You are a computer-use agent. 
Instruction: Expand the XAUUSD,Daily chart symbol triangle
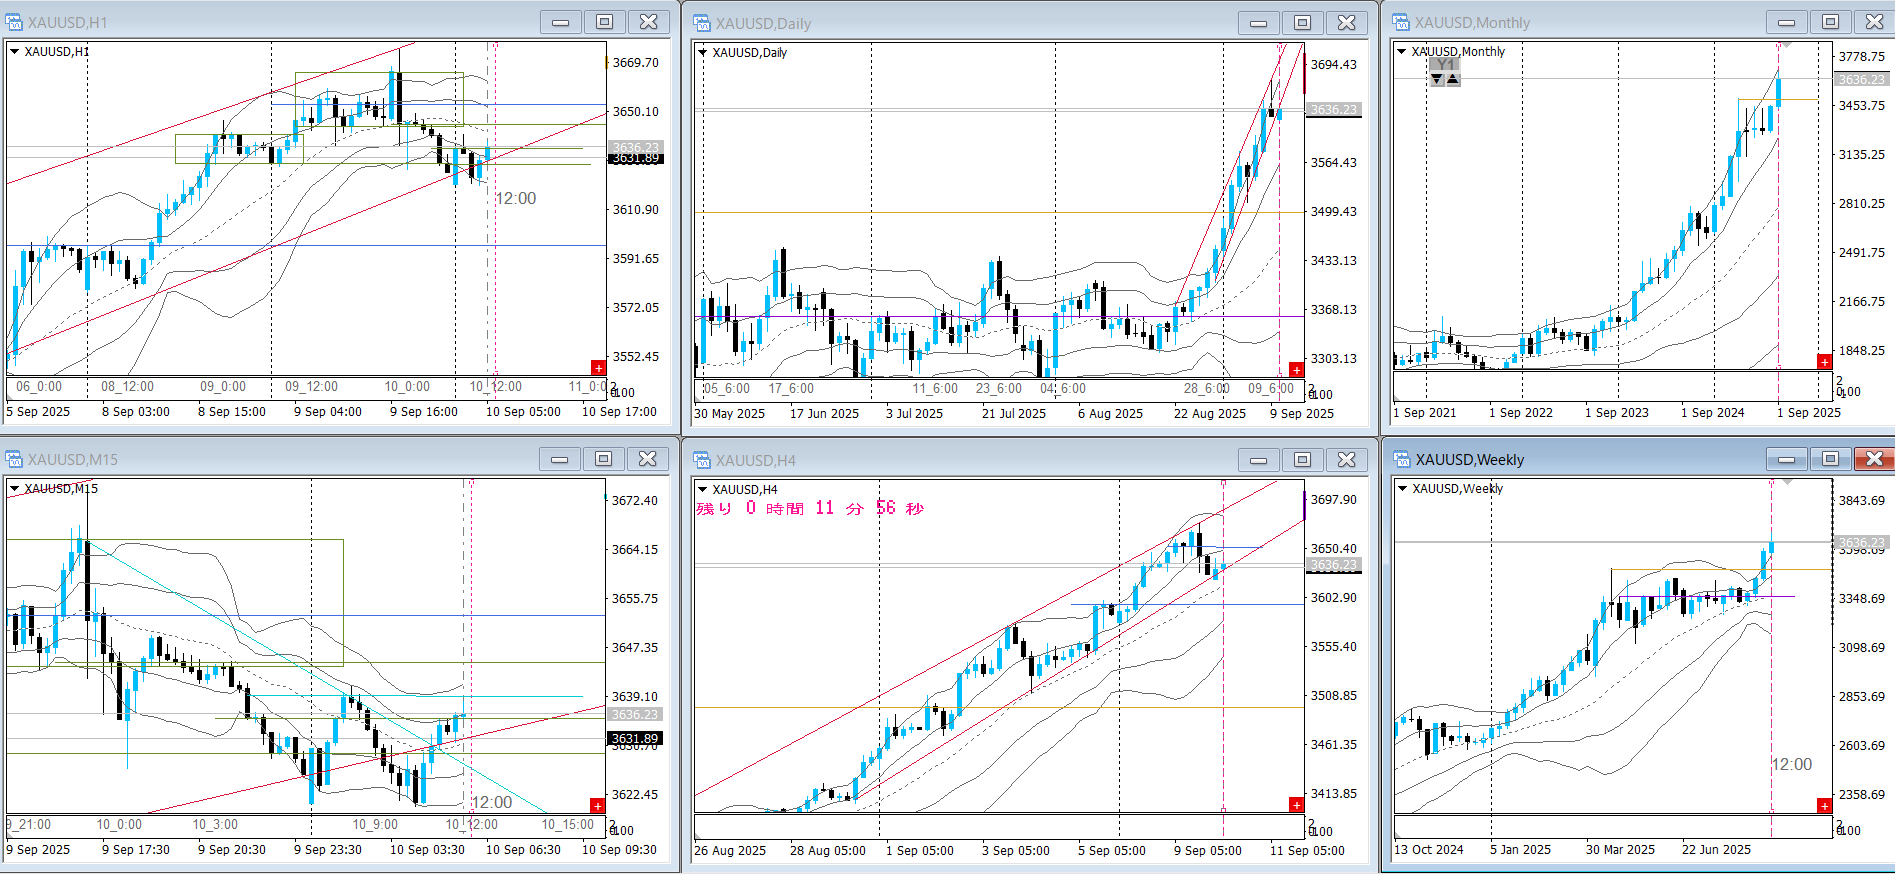(x=703, y=53)
